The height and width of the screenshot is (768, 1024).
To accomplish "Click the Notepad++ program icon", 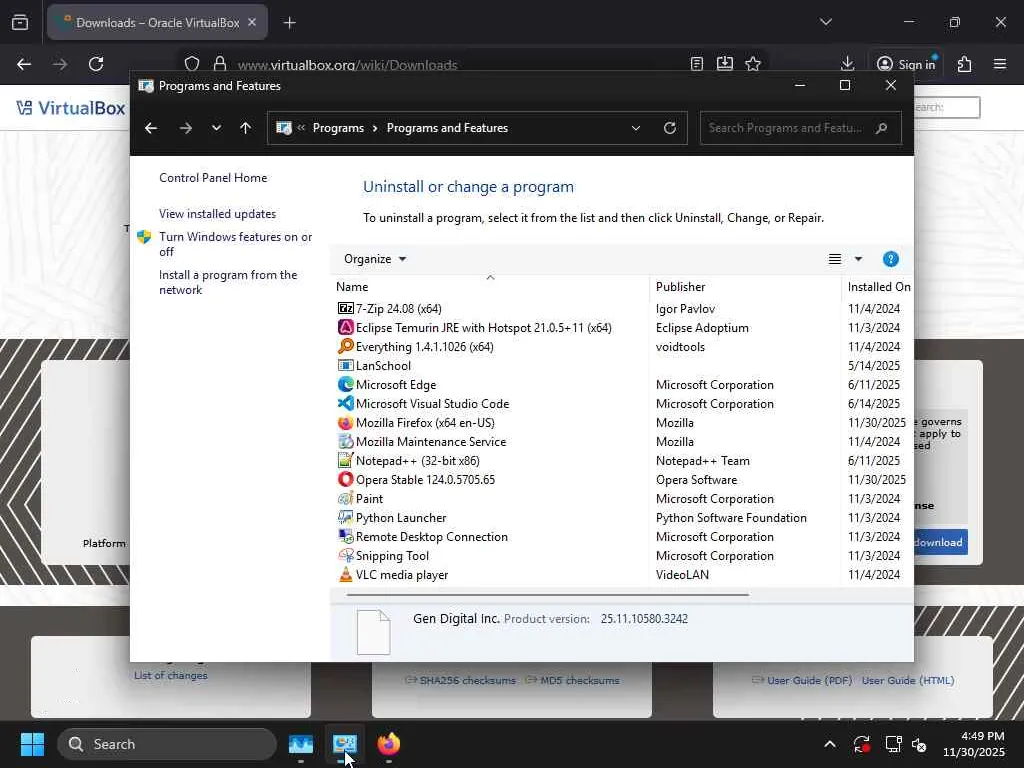I will pyautogui.click(x=345, y=460).
